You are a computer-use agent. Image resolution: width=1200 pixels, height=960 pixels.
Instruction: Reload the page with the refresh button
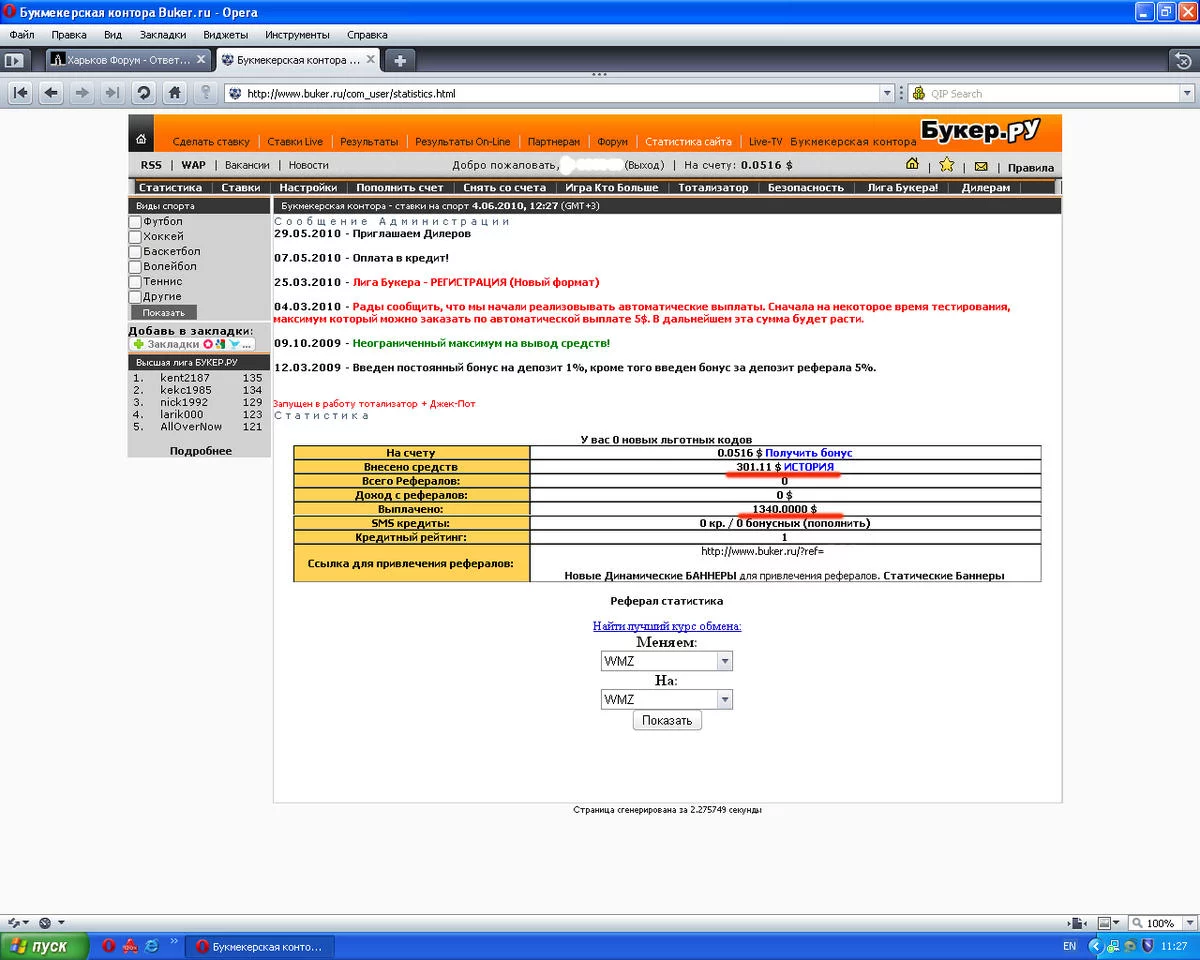143,93
